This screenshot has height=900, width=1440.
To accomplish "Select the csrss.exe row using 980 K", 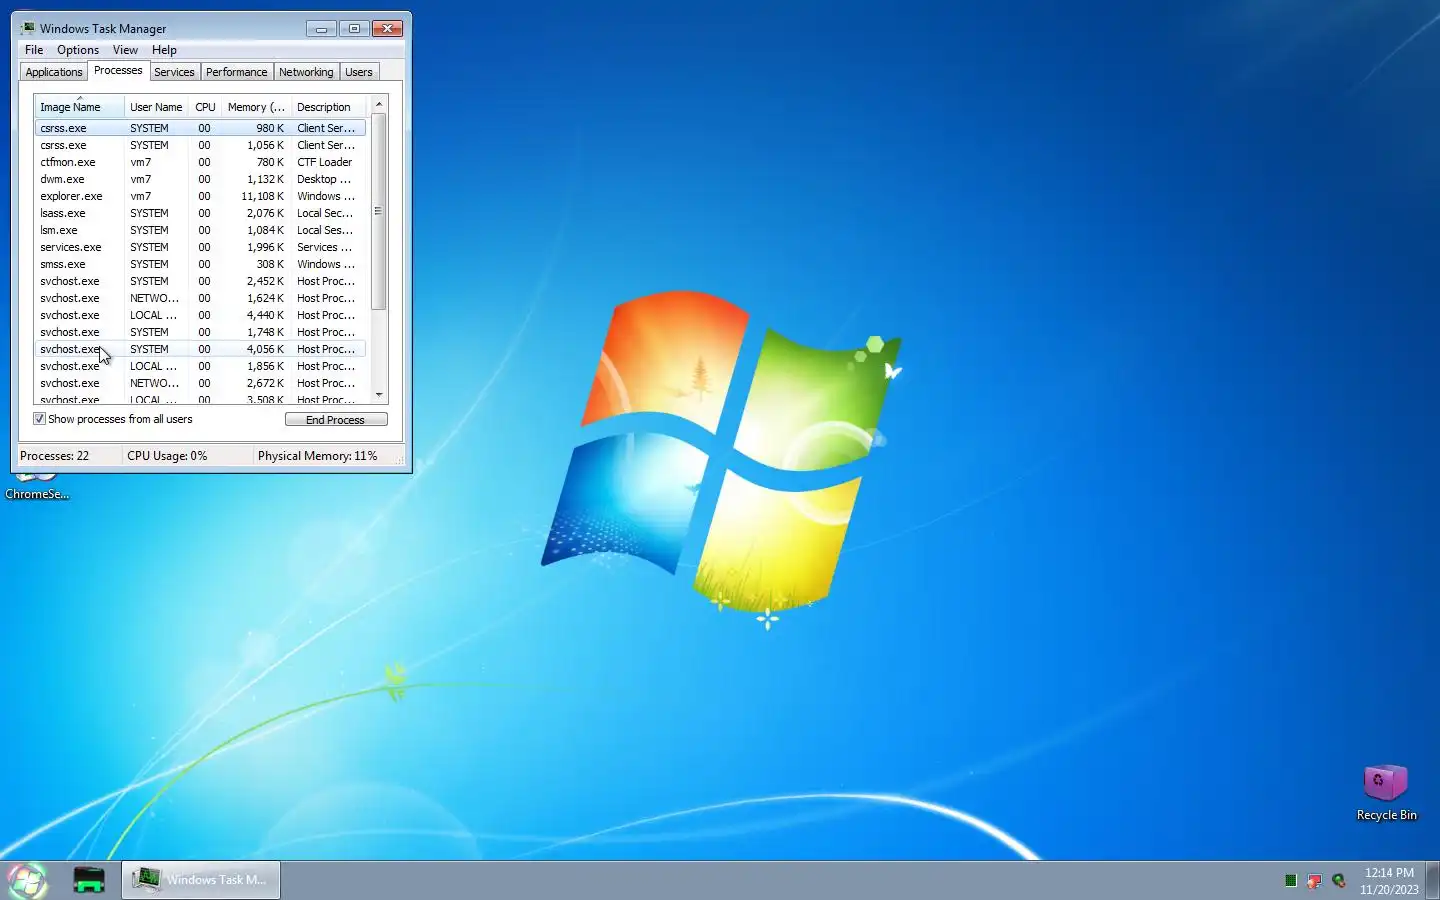I will point(200,128).
